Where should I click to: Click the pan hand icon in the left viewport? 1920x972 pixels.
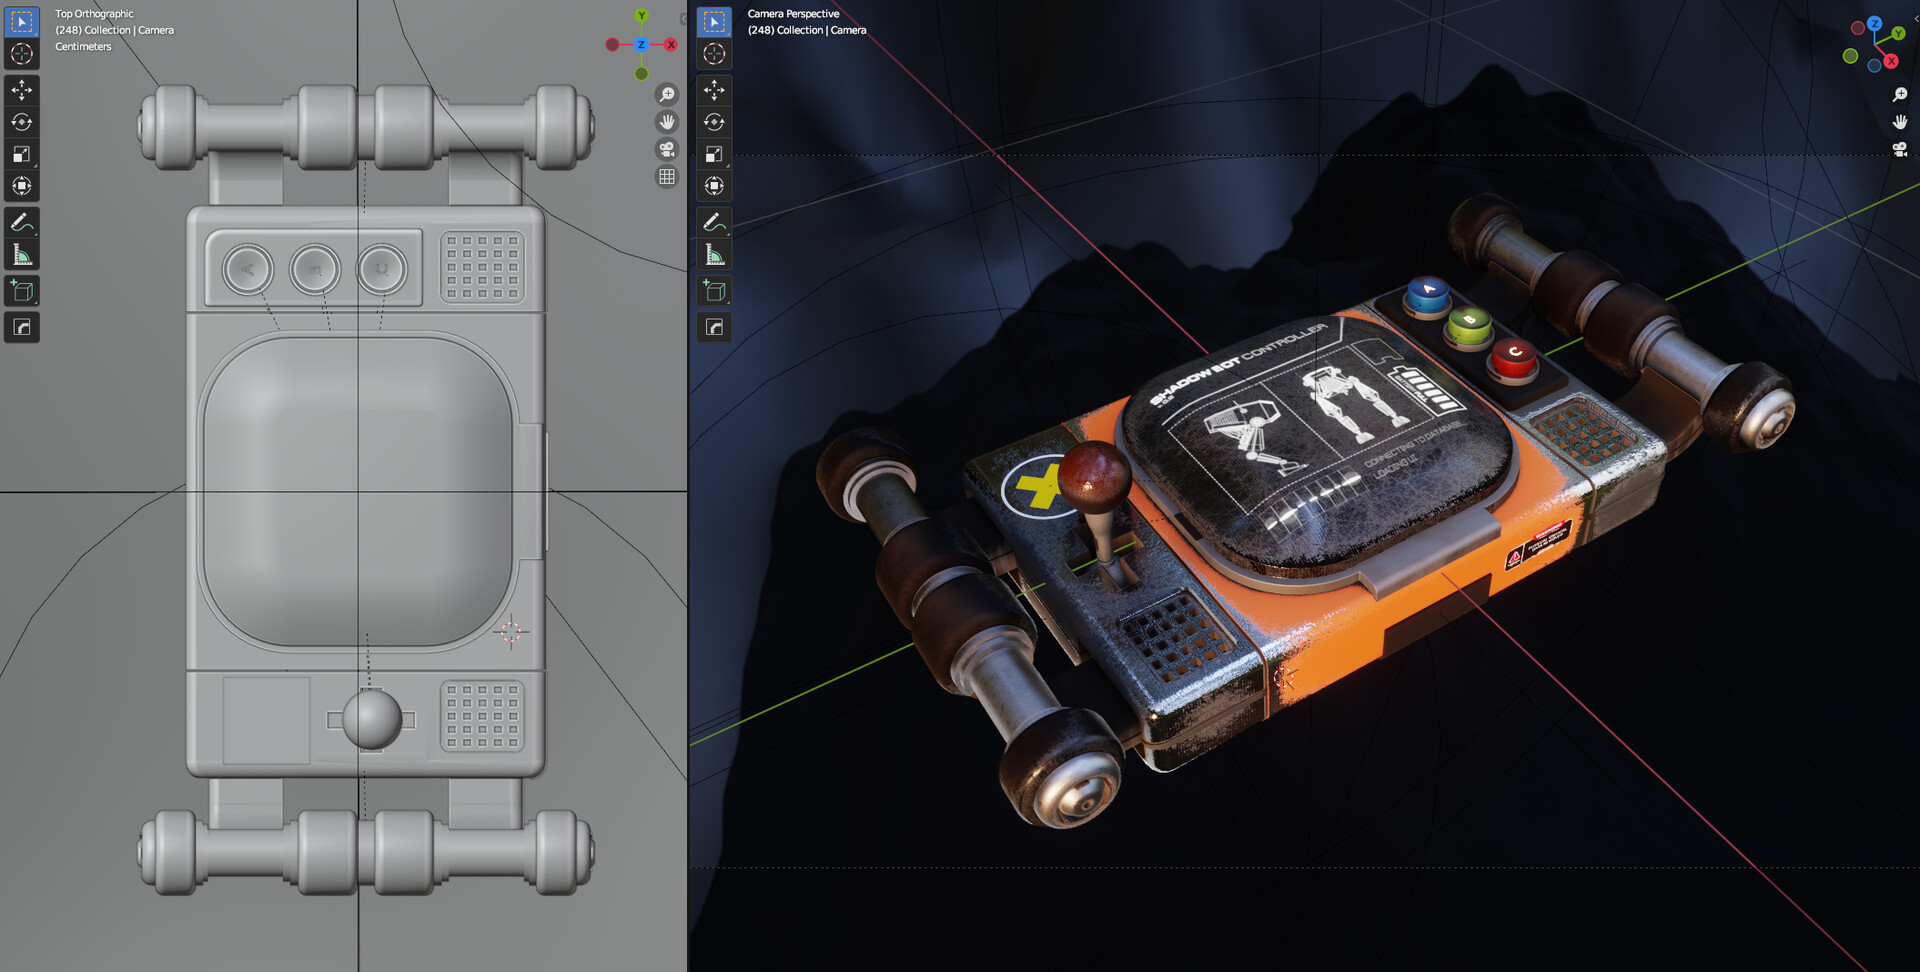[667, 122]
